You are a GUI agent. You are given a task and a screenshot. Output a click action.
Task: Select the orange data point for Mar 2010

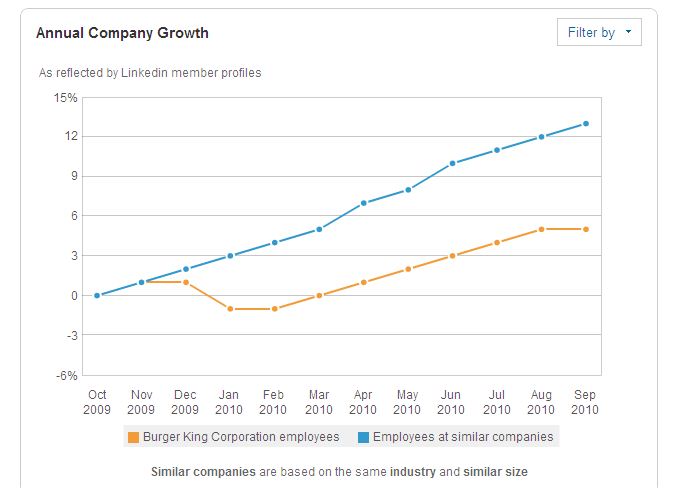point(319,296)
